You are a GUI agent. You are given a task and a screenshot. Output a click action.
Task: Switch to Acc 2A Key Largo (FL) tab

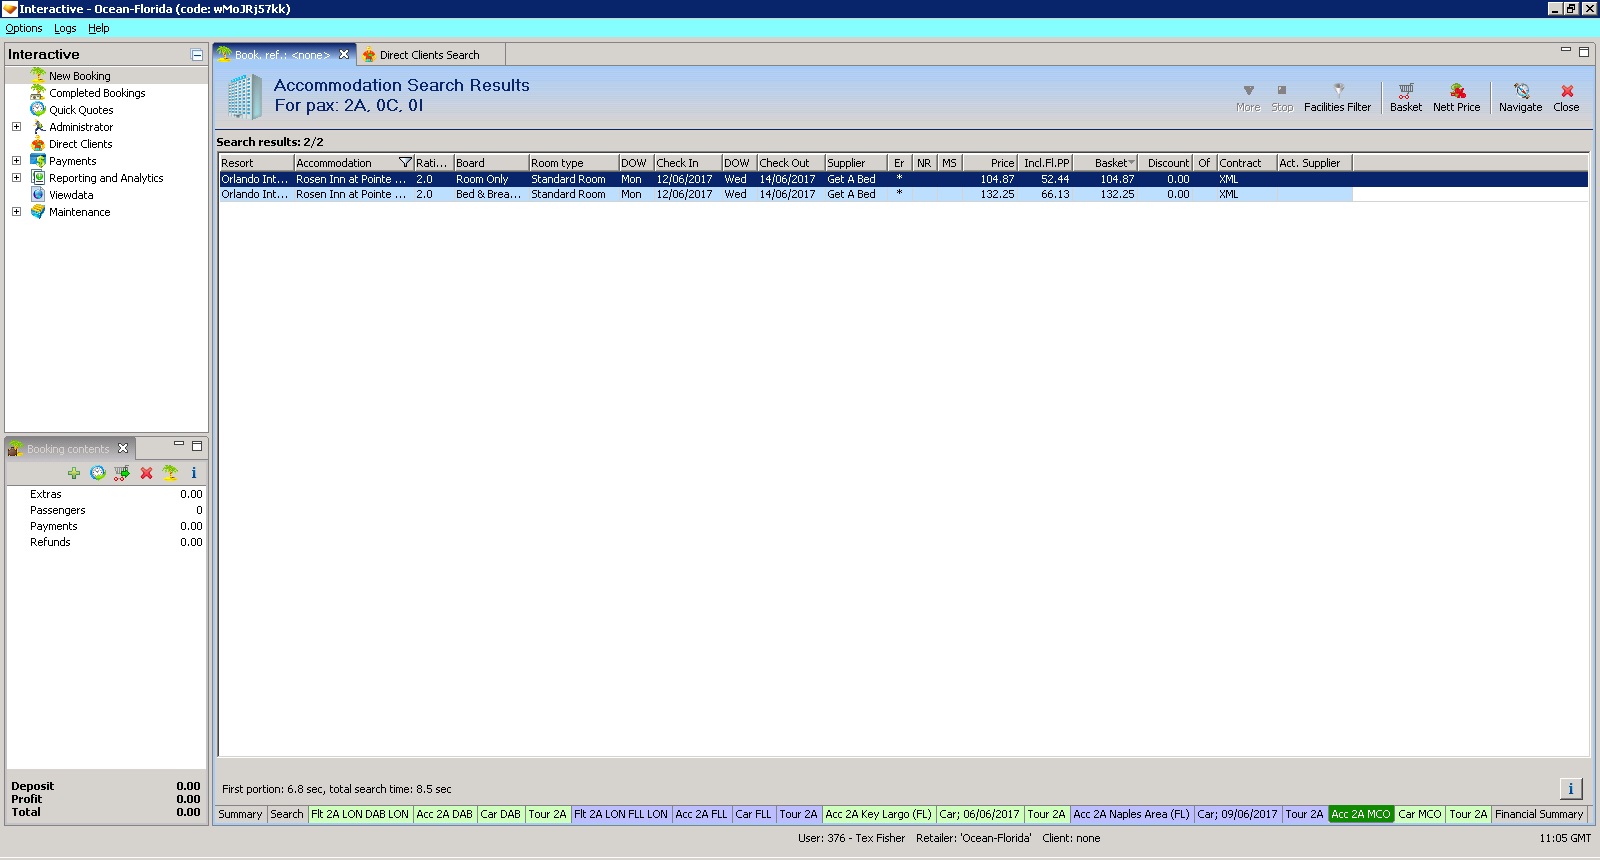879,814
